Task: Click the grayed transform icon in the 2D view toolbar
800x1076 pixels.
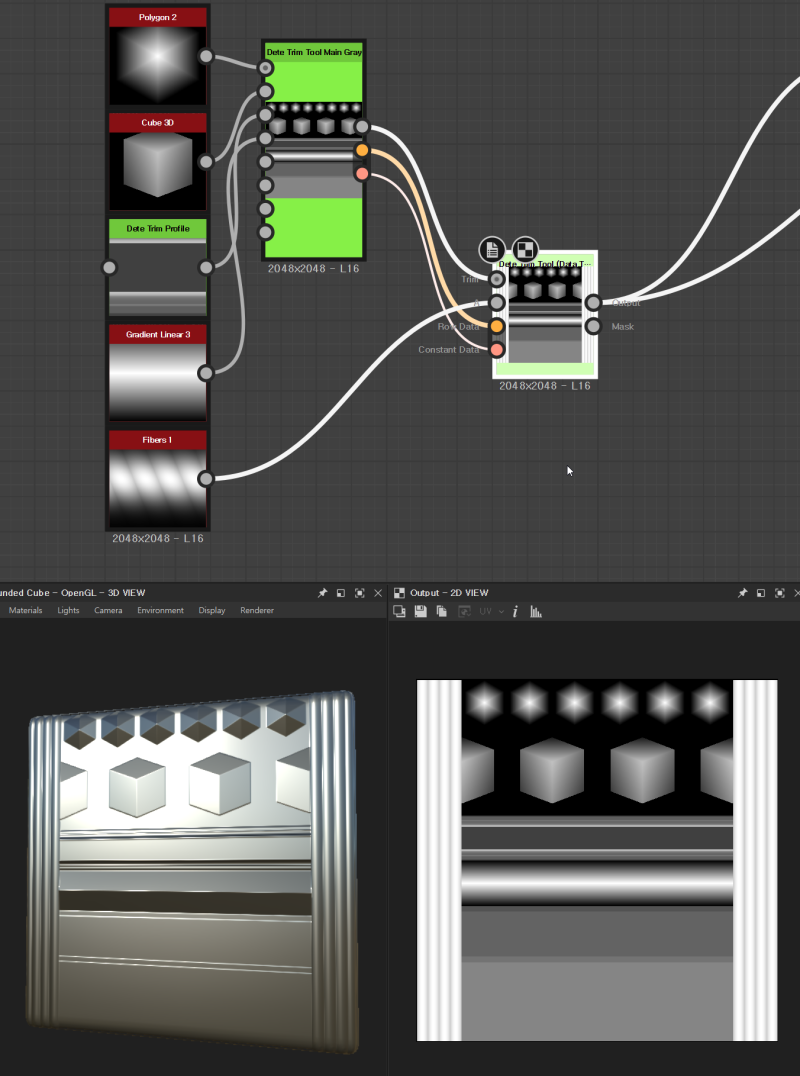Action: tap(464, 611)
